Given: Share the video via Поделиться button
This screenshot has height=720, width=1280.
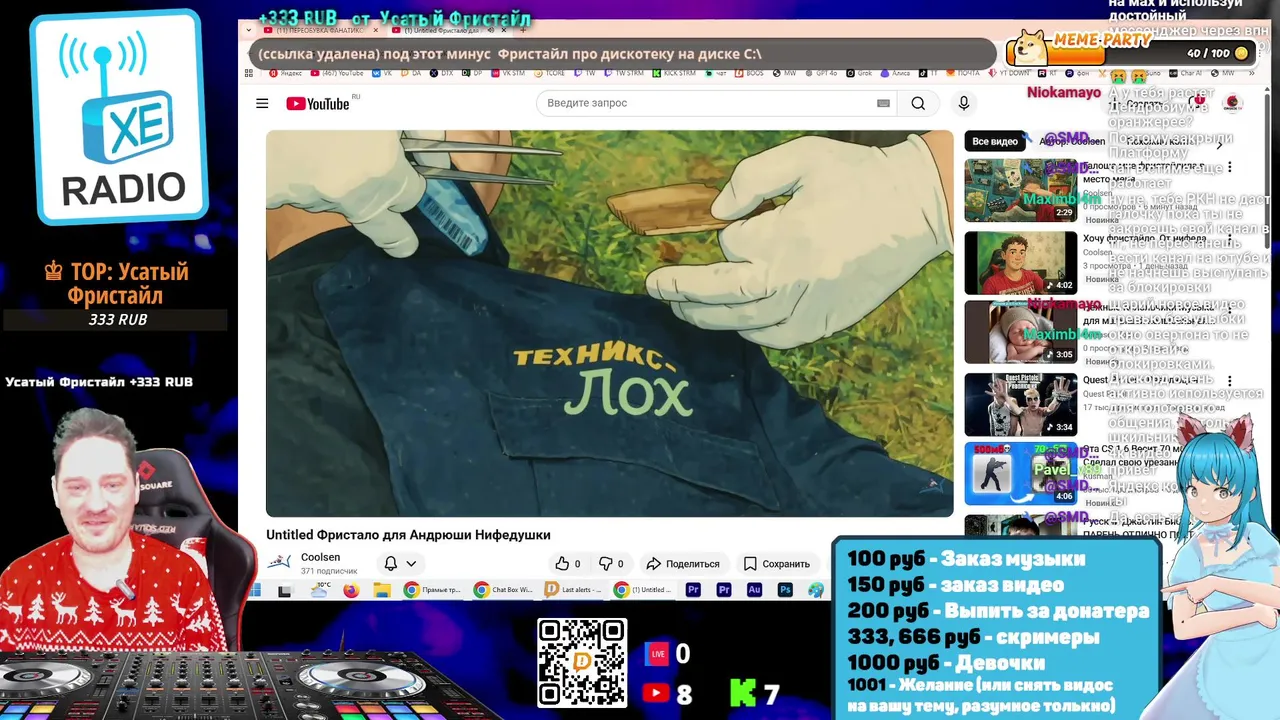Looking at the screenshot, I should 683,563.
